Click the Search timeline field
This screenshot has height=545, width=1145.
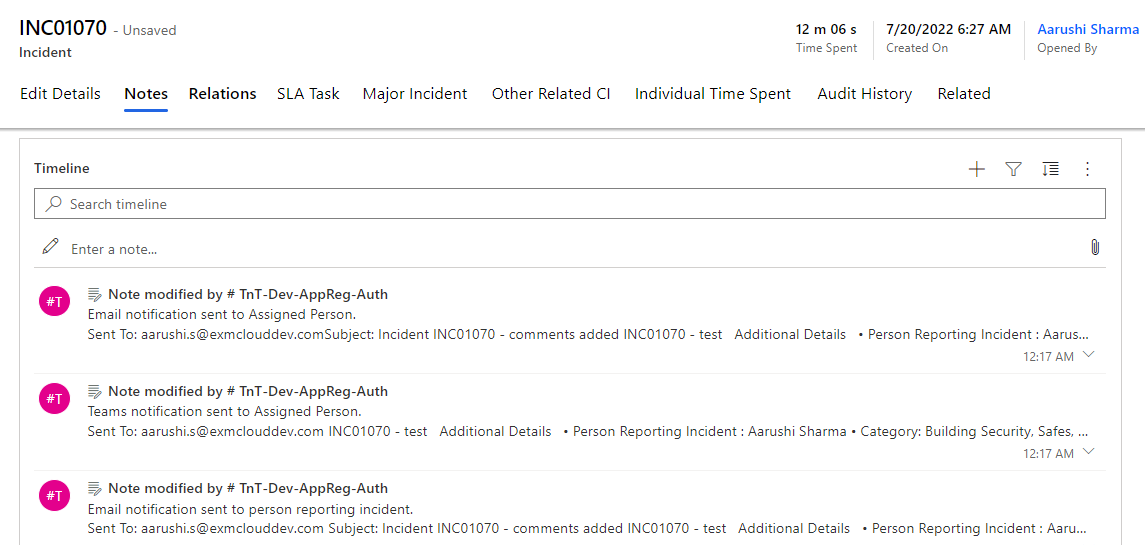tap(570, 204)
